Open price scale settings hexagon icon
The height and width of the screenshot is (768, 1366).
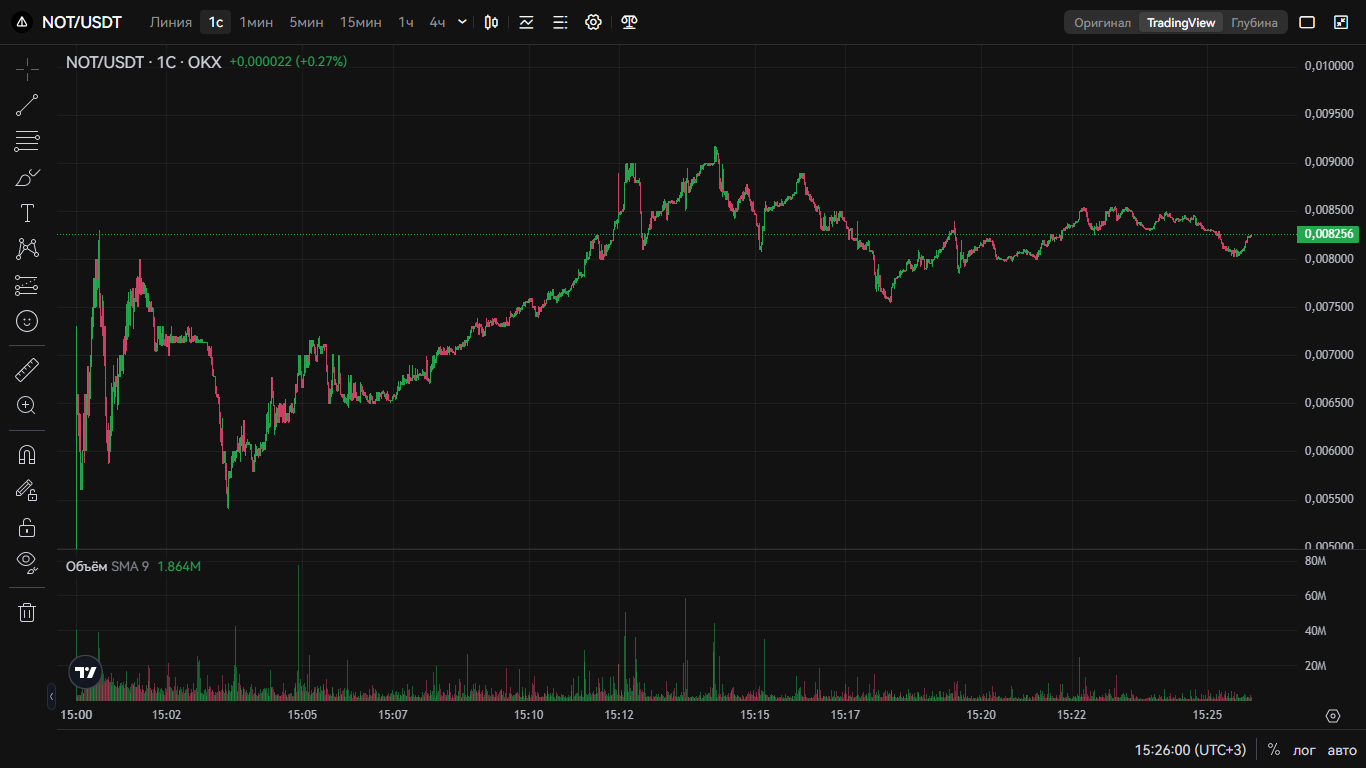[1332, 716]
